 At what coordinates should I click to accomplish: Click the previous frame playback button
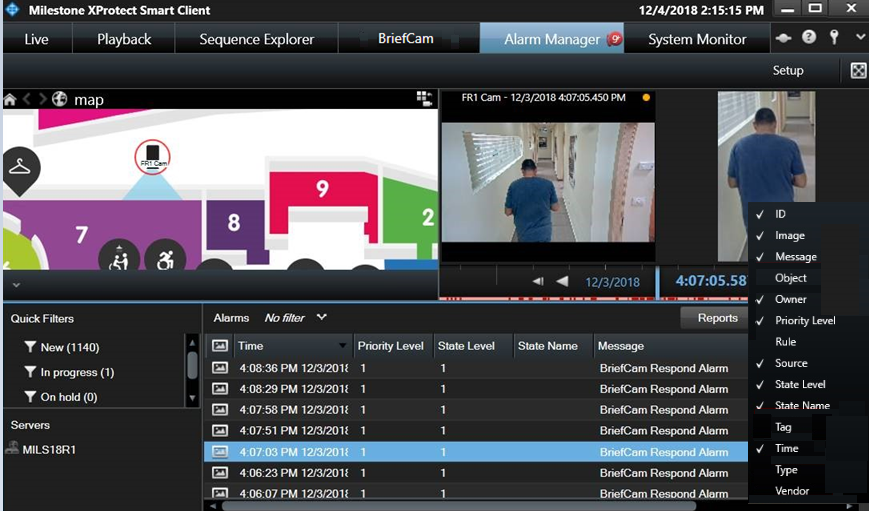538,282
